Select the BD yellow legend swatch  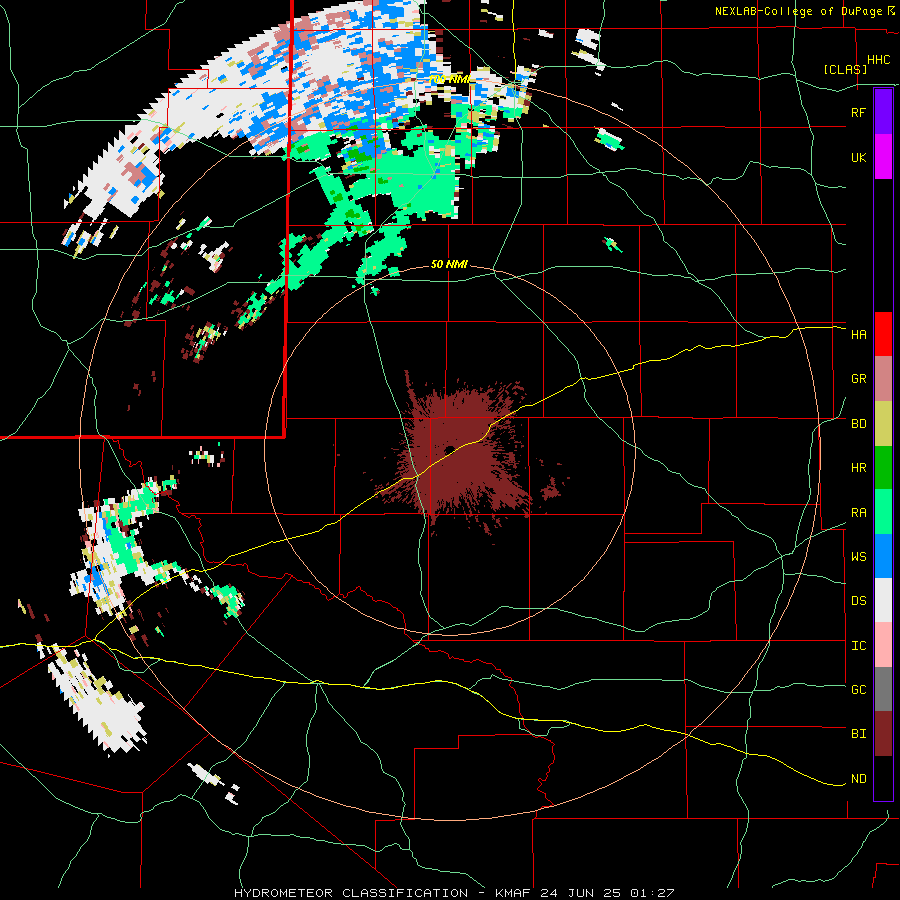pyautogui.click(x=883, y=424)
